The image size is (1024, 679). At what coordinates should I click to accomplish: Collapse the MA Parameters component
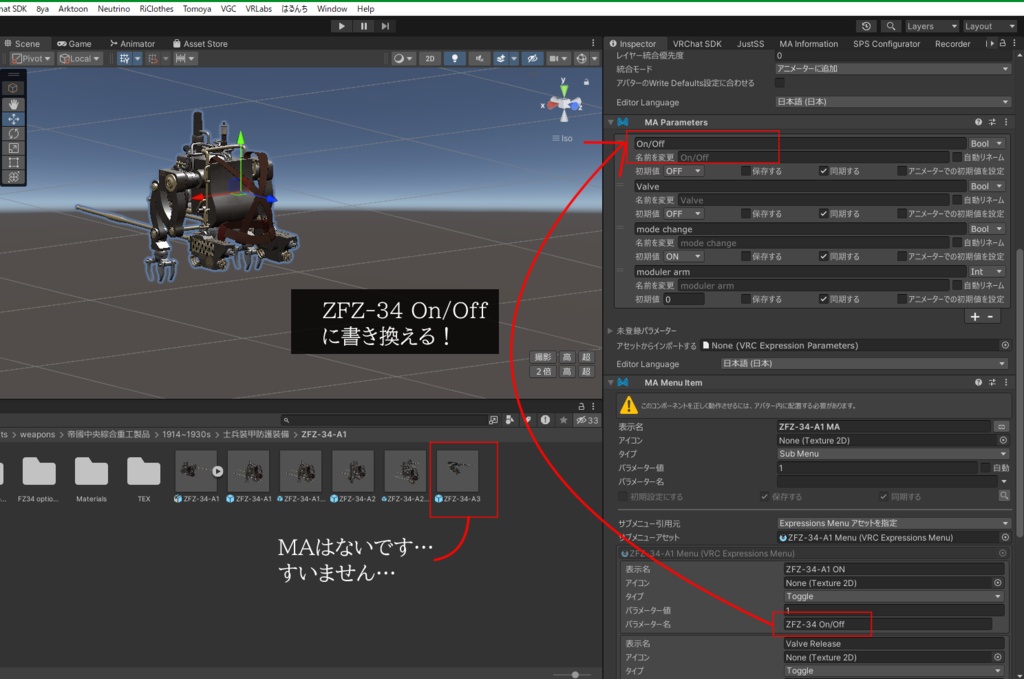tap(611, 122)
